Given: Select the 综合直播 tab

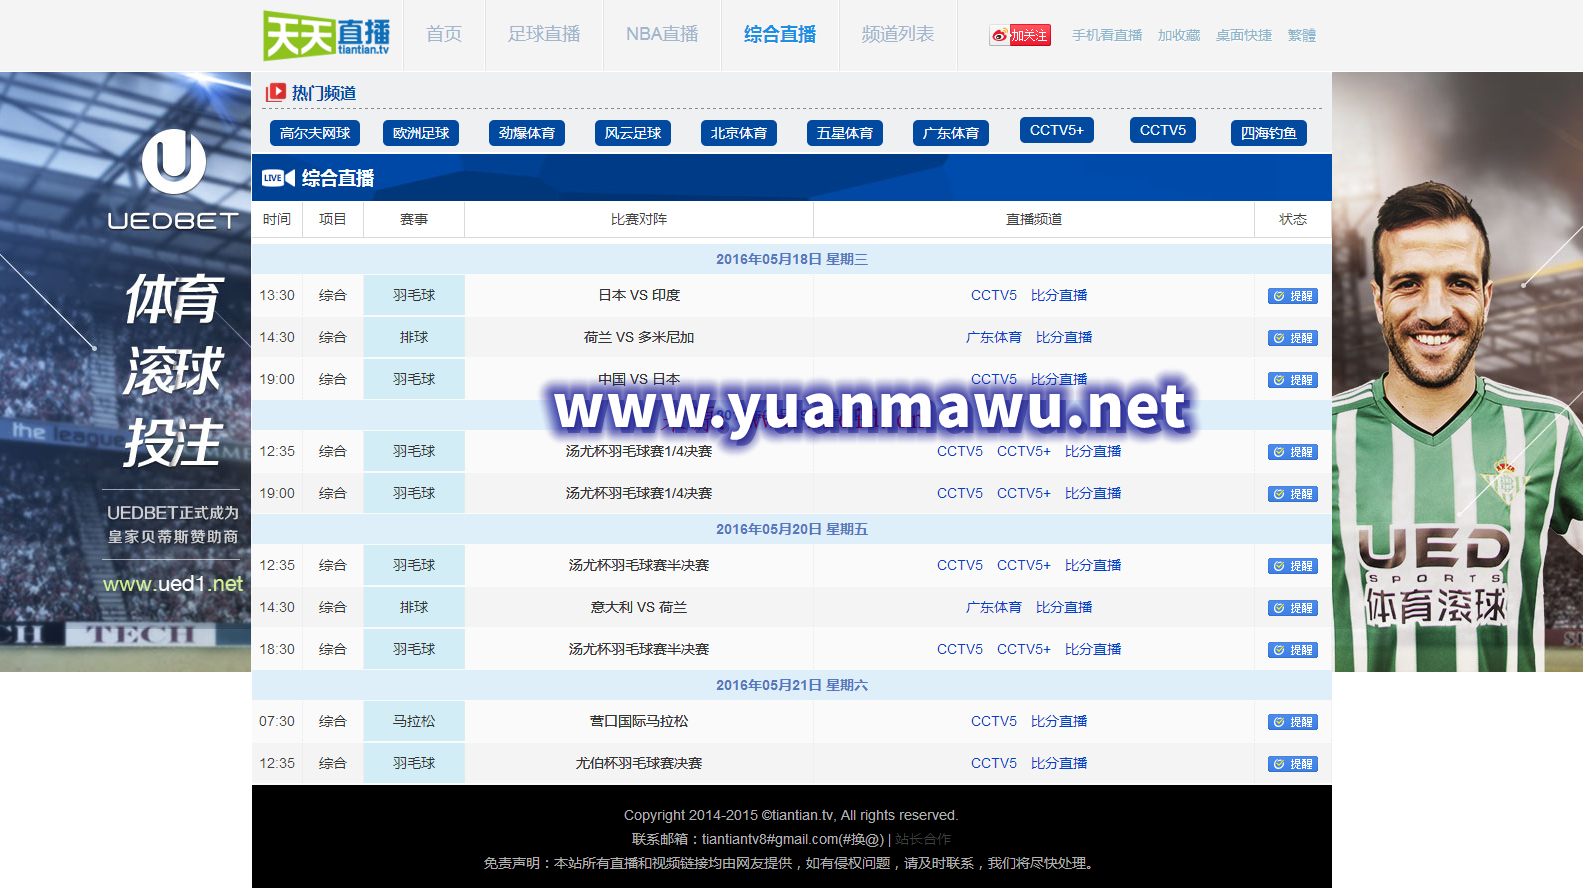Looking at the screenshot, I should click(780, 35).
